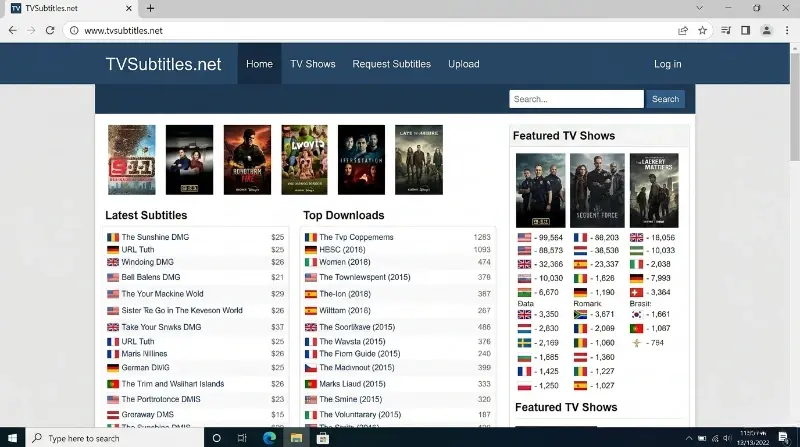Click the site info icon in address bar
This screenshot has width=800, height=447.
point(74,31)
